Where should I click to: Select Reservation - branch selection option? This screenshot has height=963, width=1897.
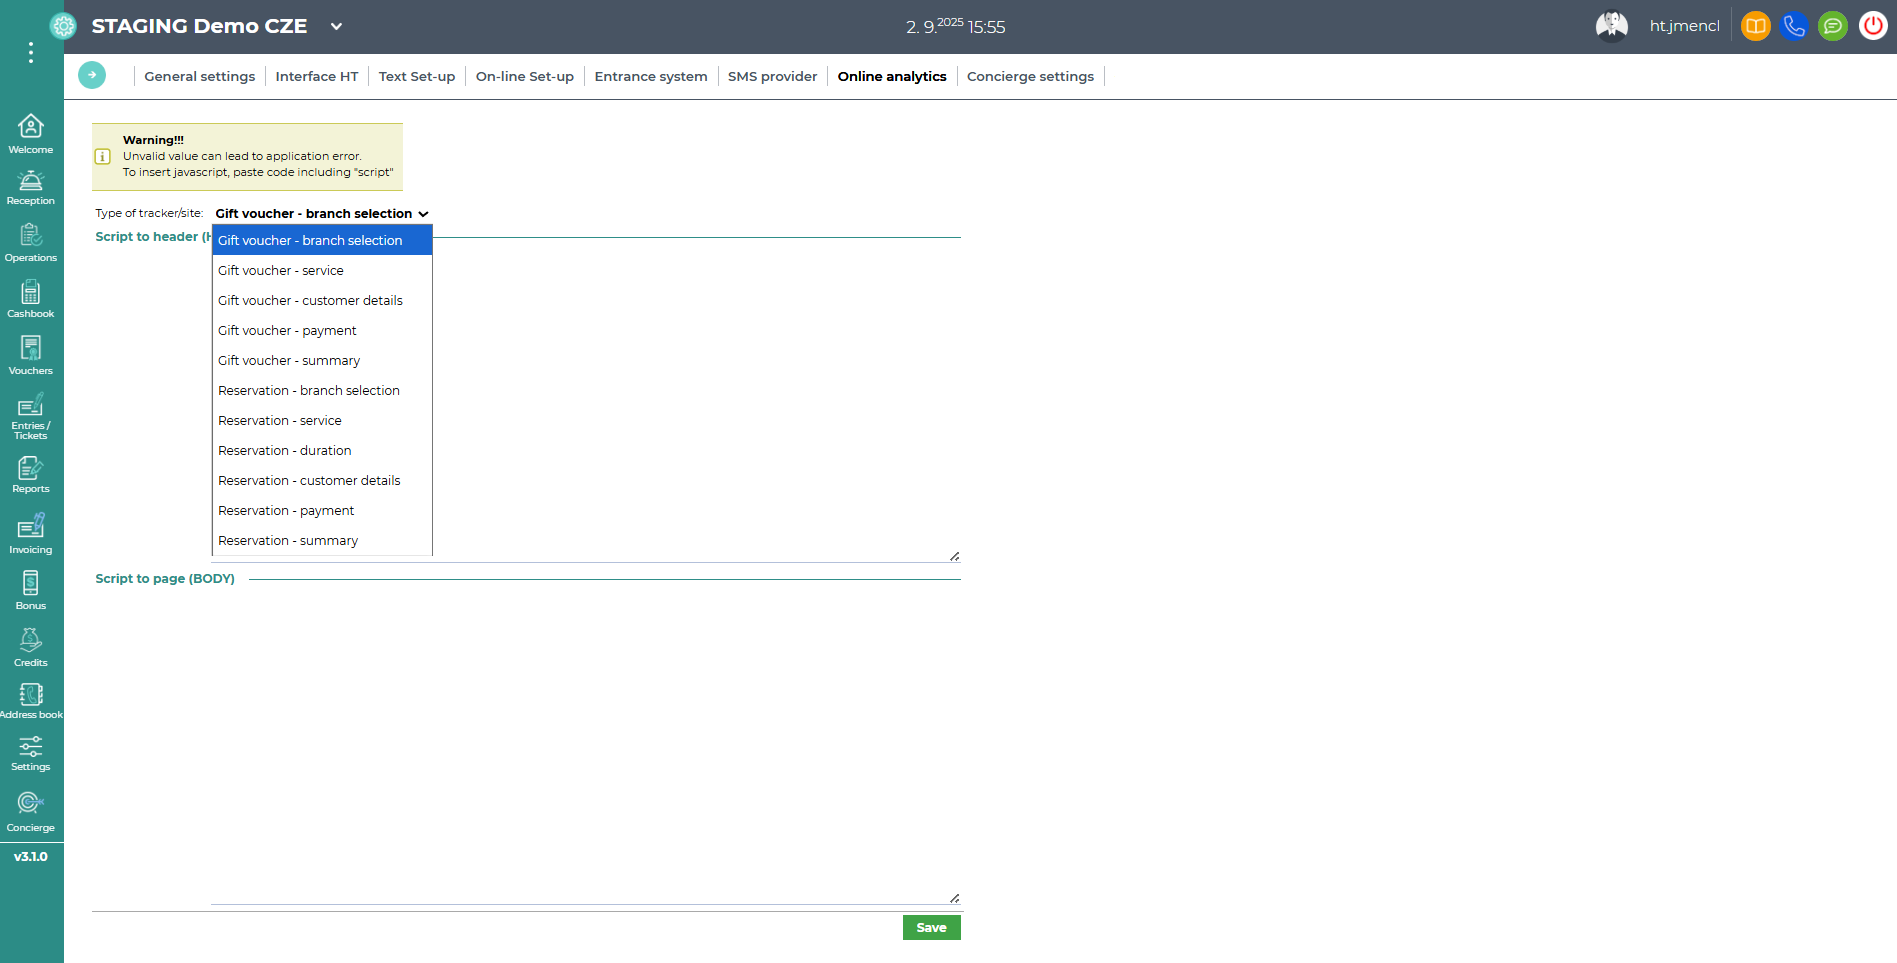tap(322, 390)
